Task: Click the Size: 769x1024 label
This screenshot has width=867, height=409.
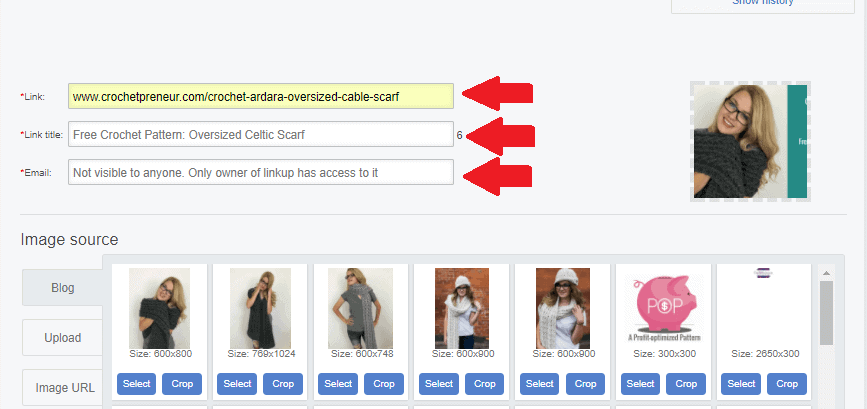Action: [x=261, y=354]
